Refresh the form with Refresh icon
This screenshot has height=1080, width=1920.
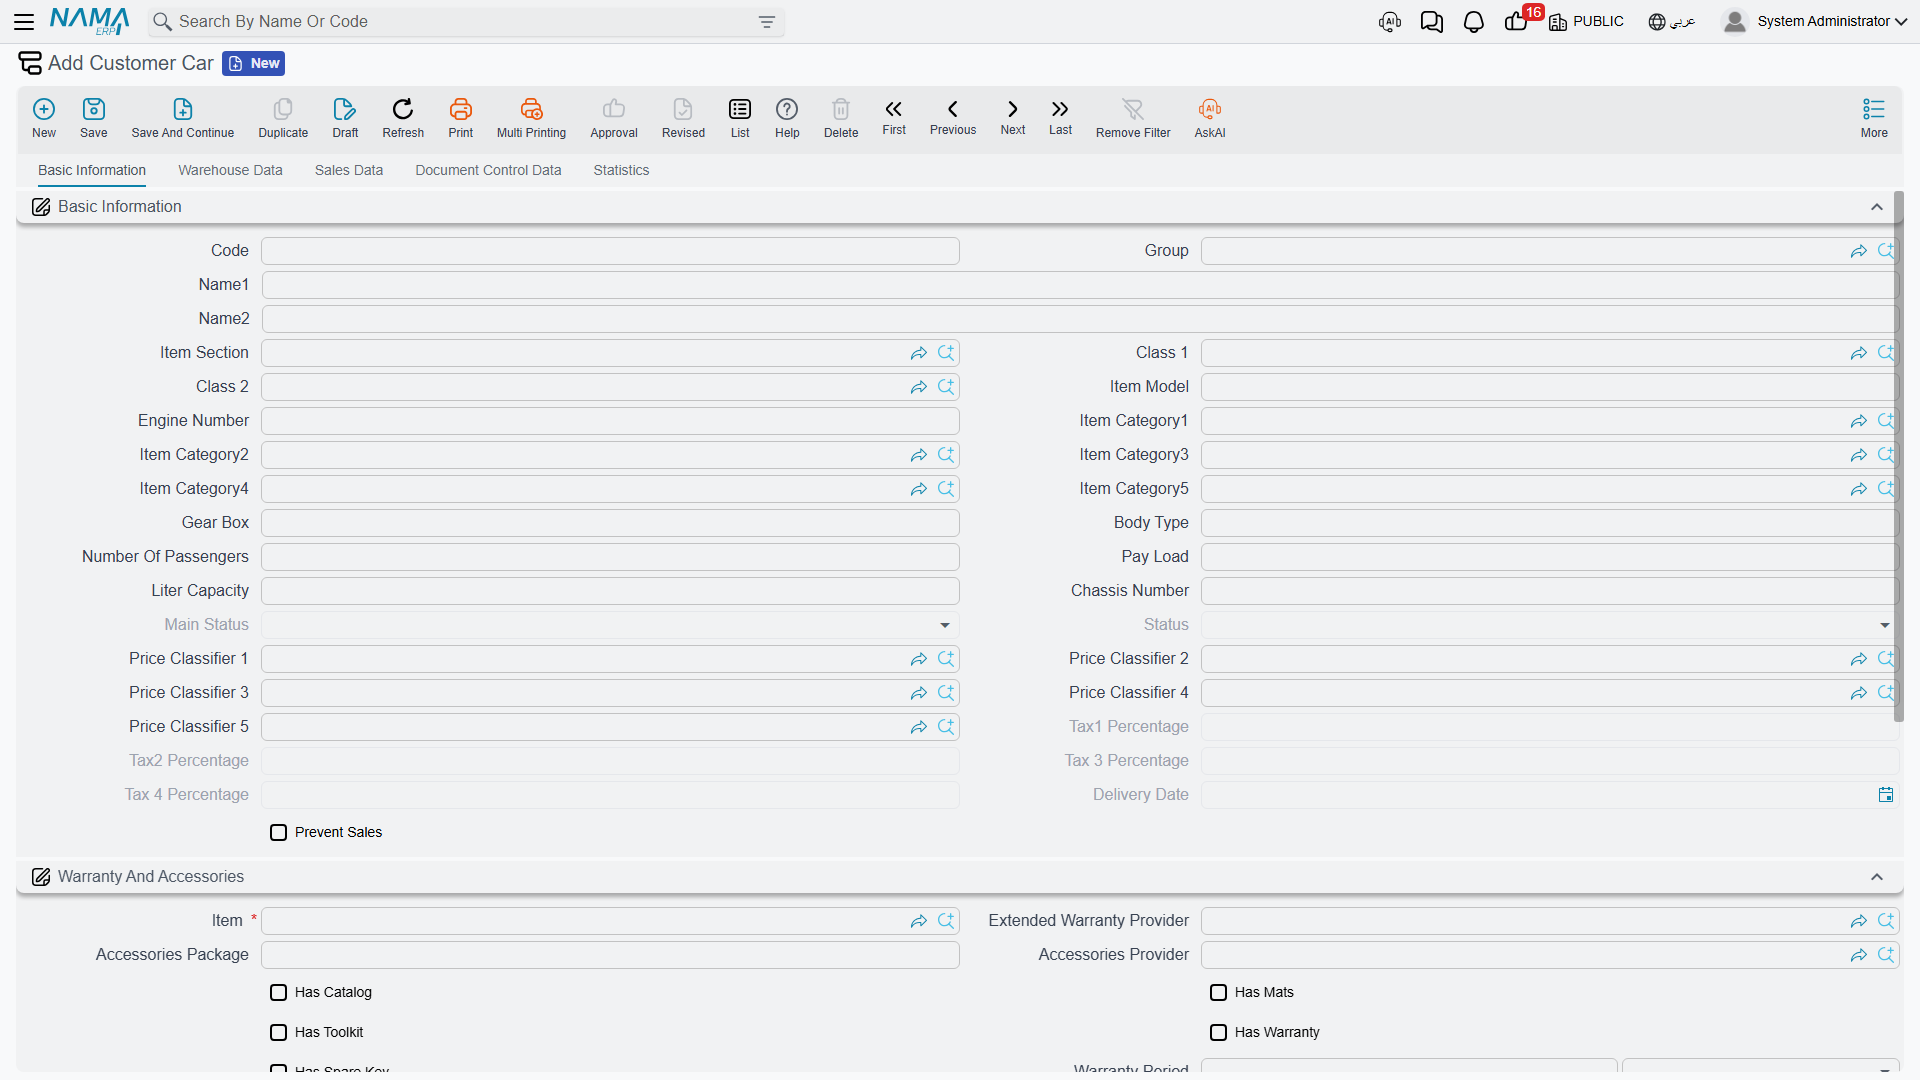pyautogui.click(x=403, y=118)
